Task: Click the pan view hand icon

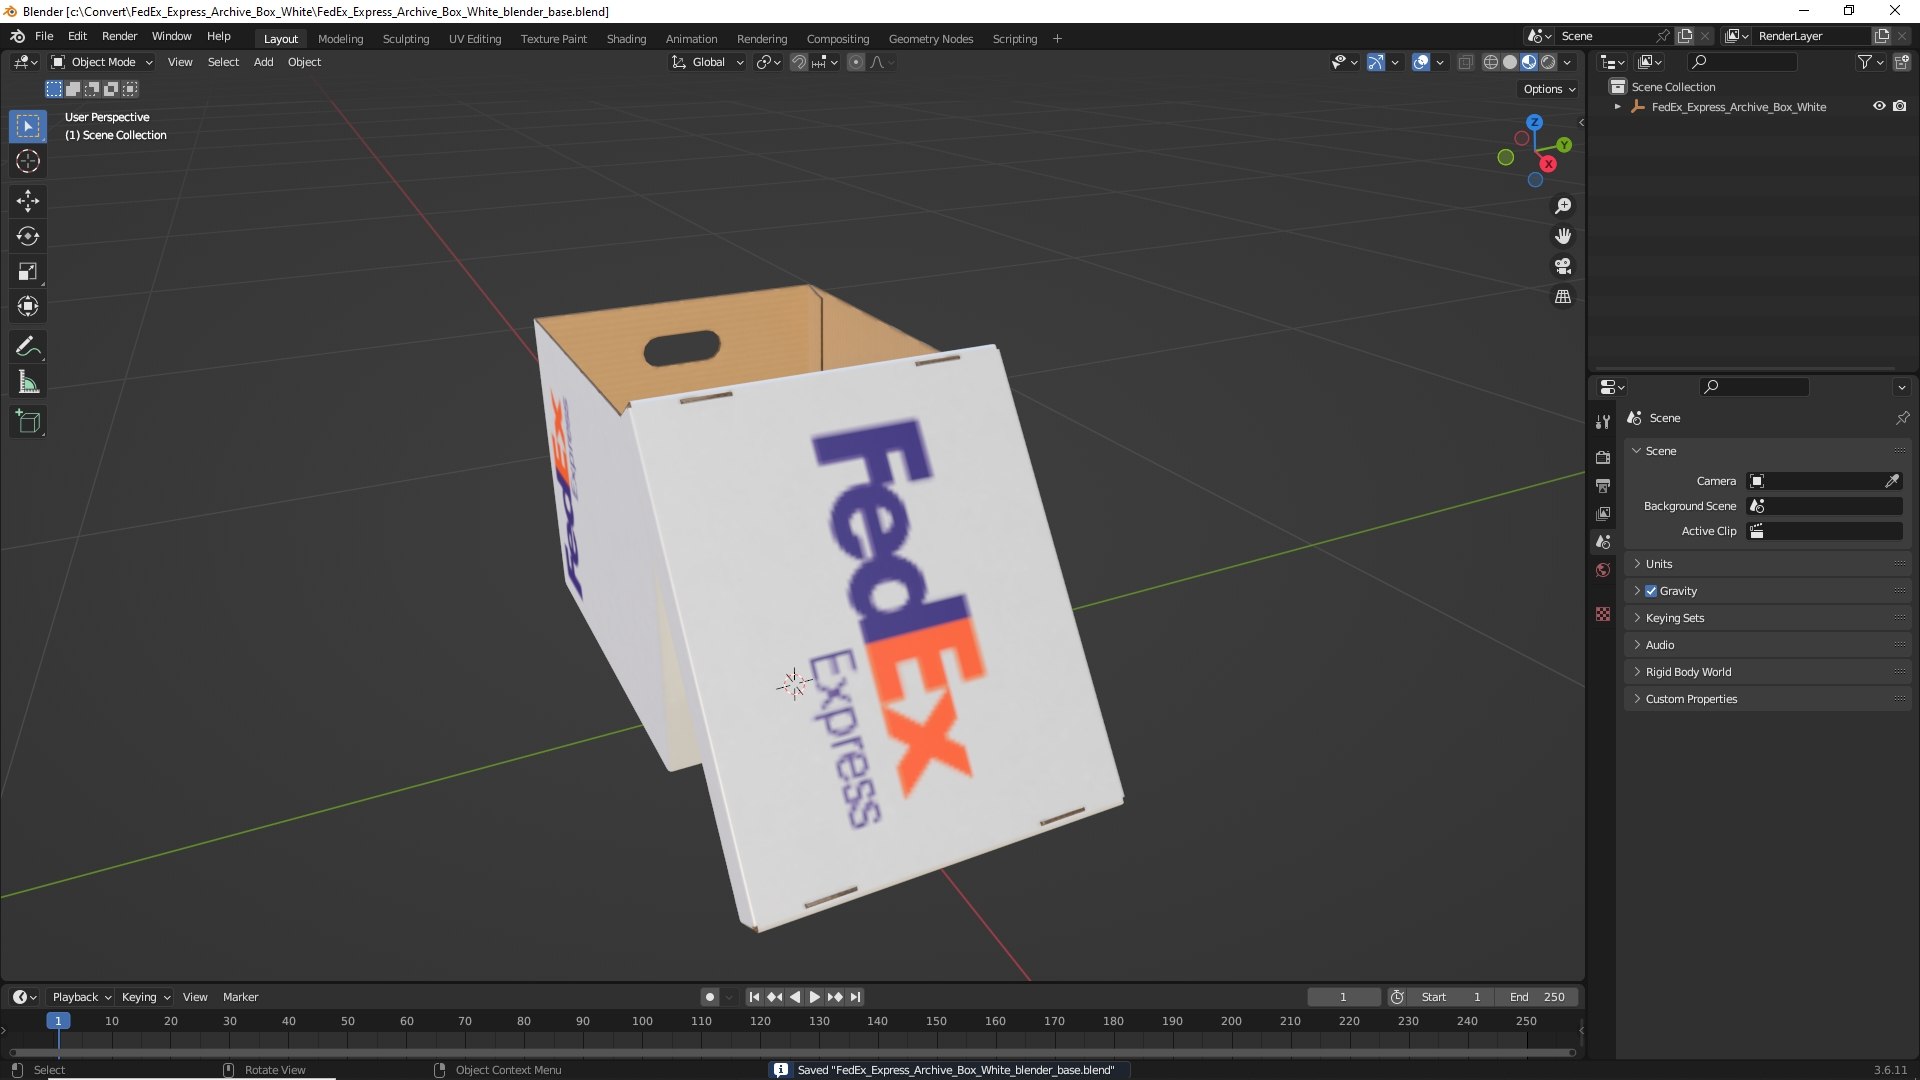Action: click(1563, 236)
